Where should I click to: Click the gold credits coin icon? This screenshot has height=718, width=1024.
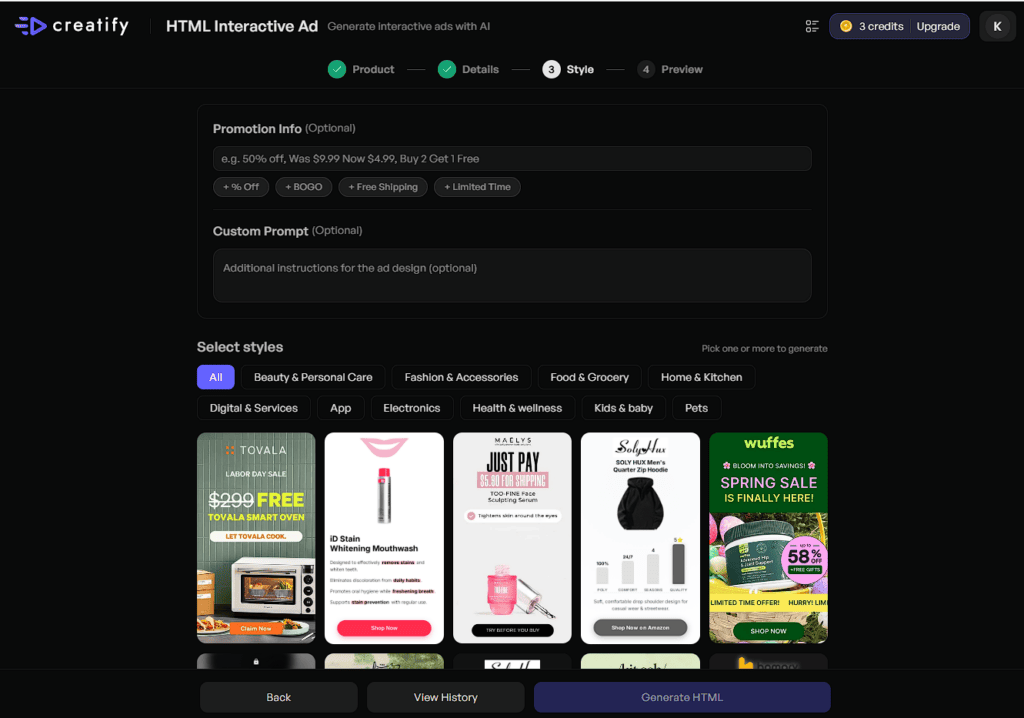[x=846, y=26]
